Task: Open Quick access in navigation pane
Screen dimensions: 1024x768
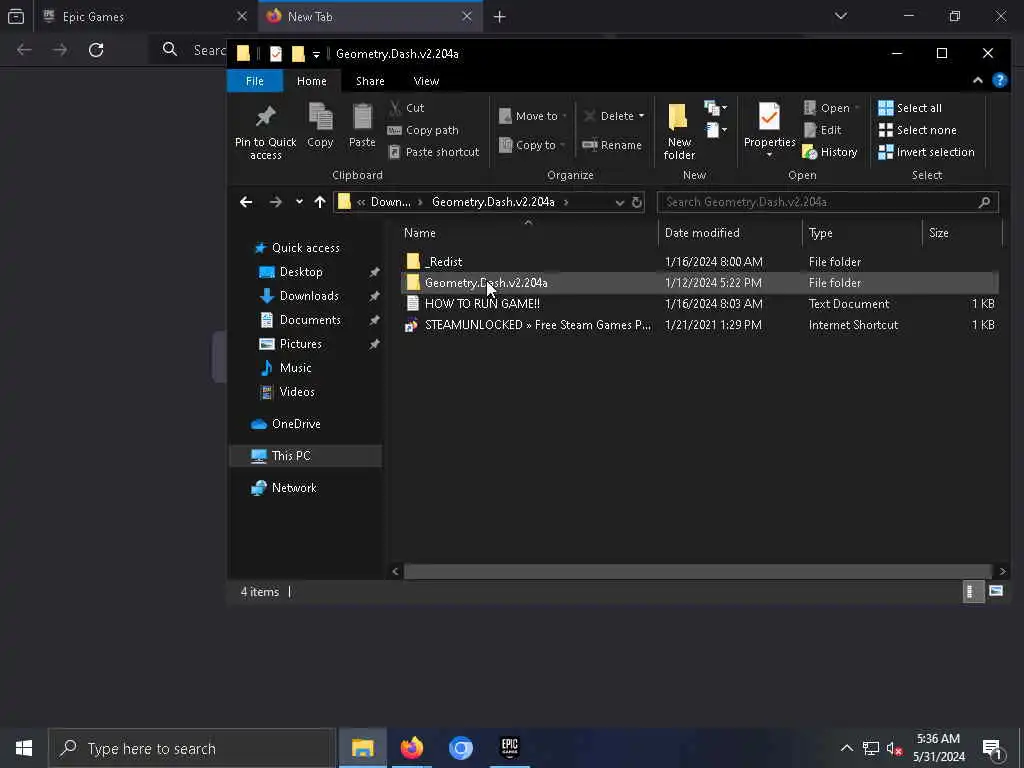Action: coord(305,248)
